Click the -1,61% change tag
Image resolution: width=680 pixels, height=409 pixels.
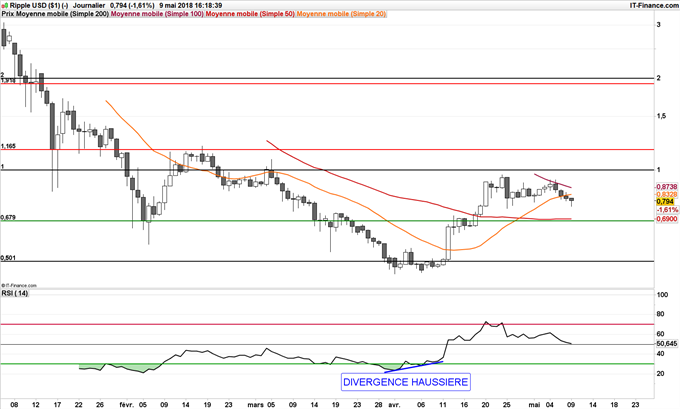[x=667, y=209]
